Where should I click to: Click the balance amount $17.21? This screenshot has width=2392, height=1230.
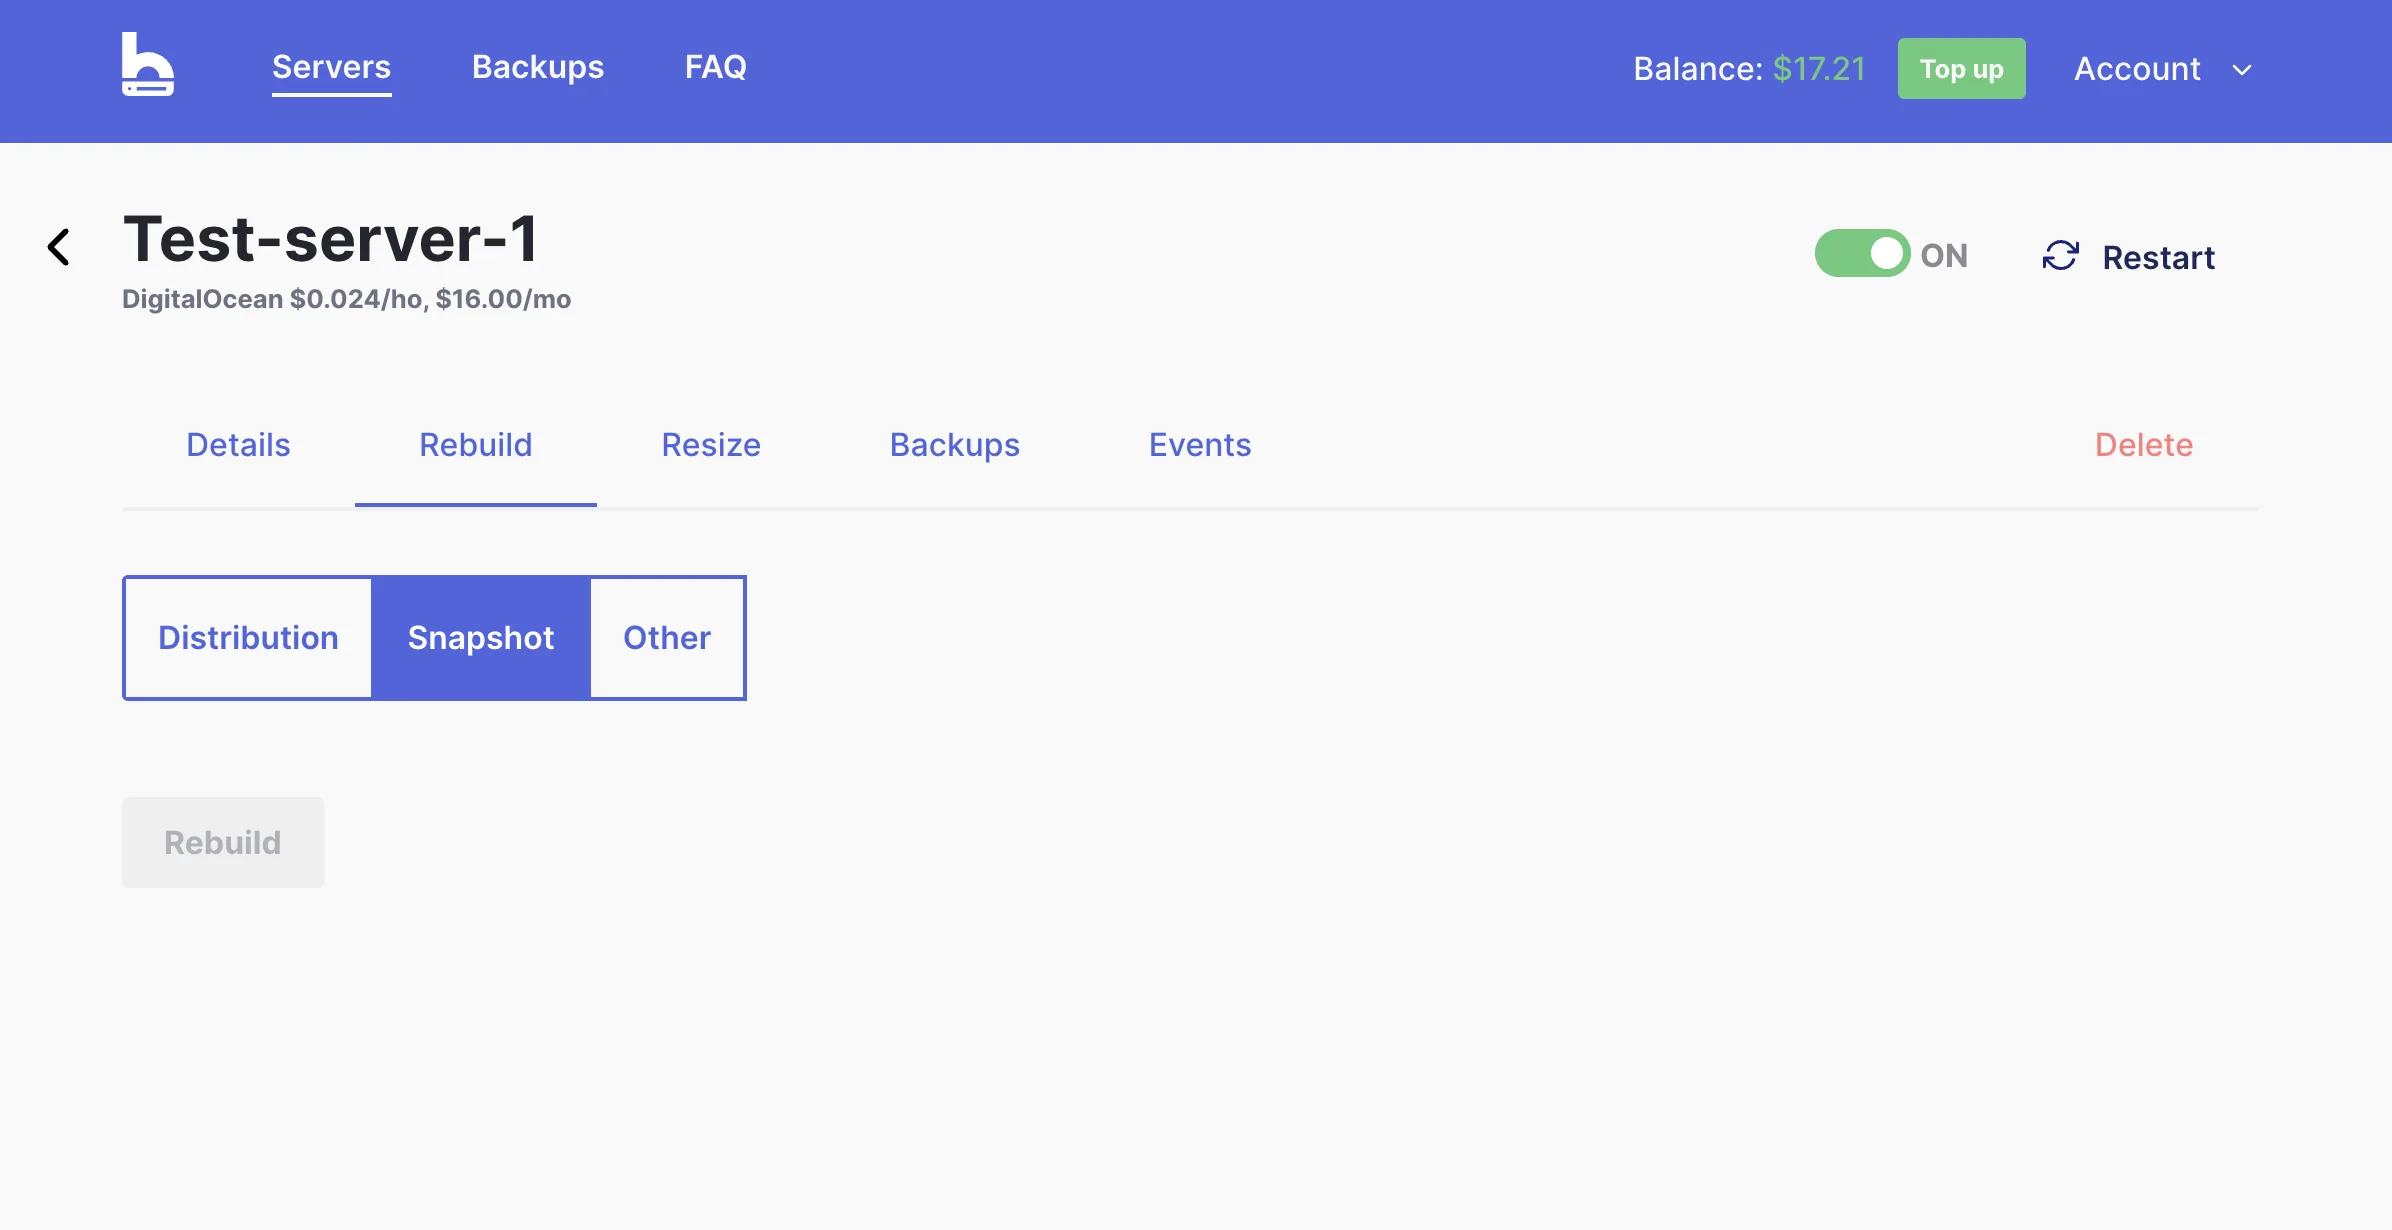tap(1819, 69)
